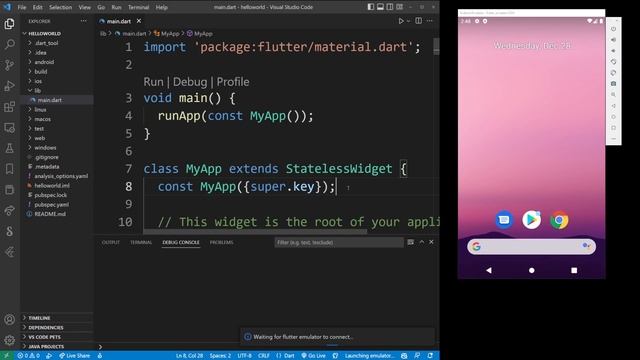This screenshot has height=360, width=640.
Task: Open the Accounts icon in activity bar
Action: pyautogui.click(x=9, y=320)
